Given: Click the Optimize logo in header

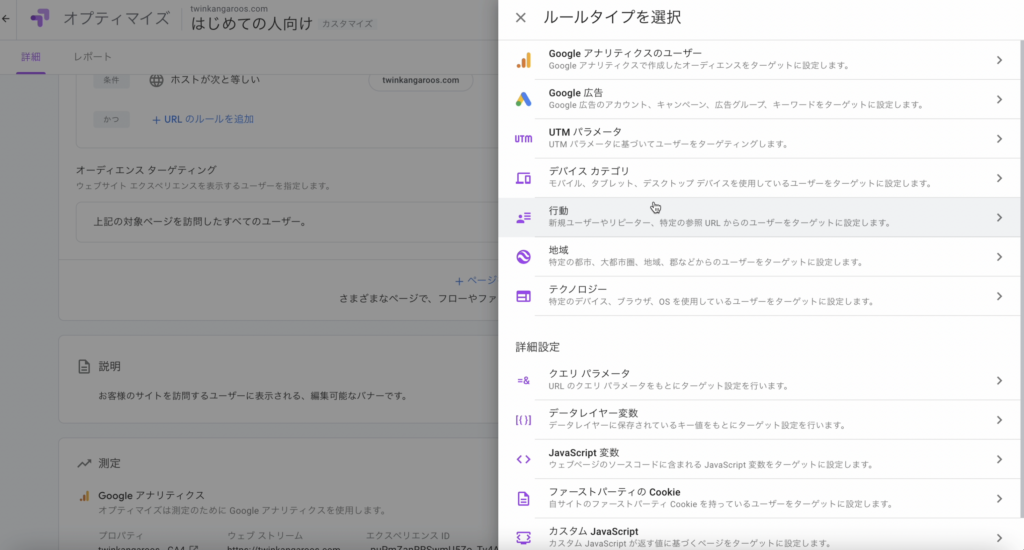Looking at the screenshot, I should tap(40, 18).
